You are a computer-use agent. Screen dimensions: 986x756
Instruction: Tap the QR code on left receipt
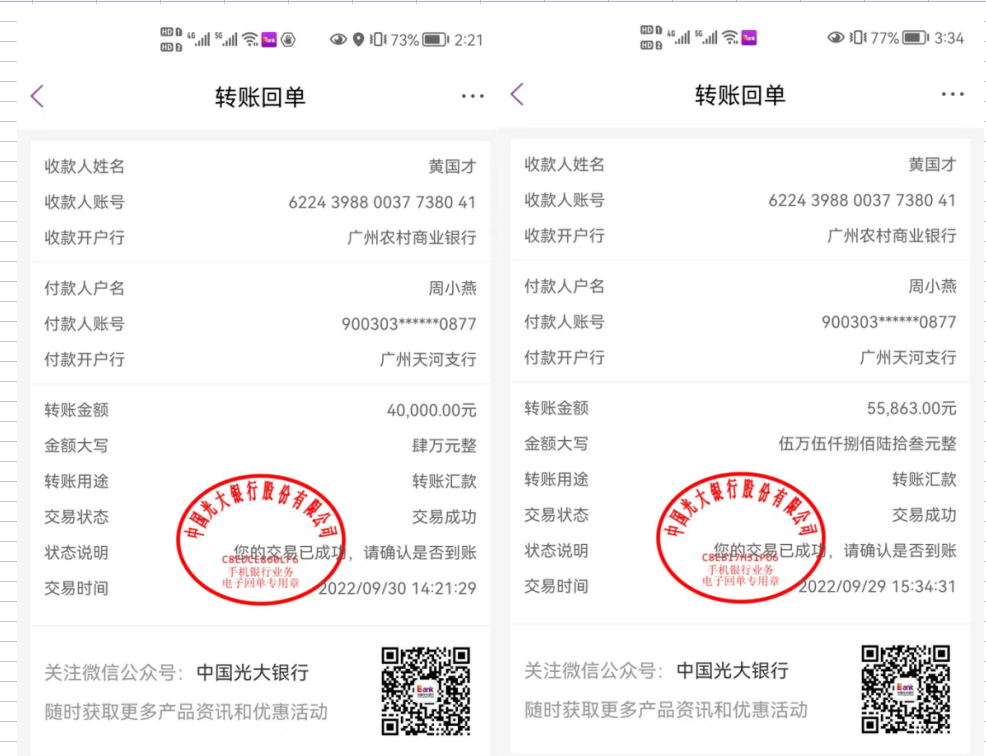(x=426, y=690)
